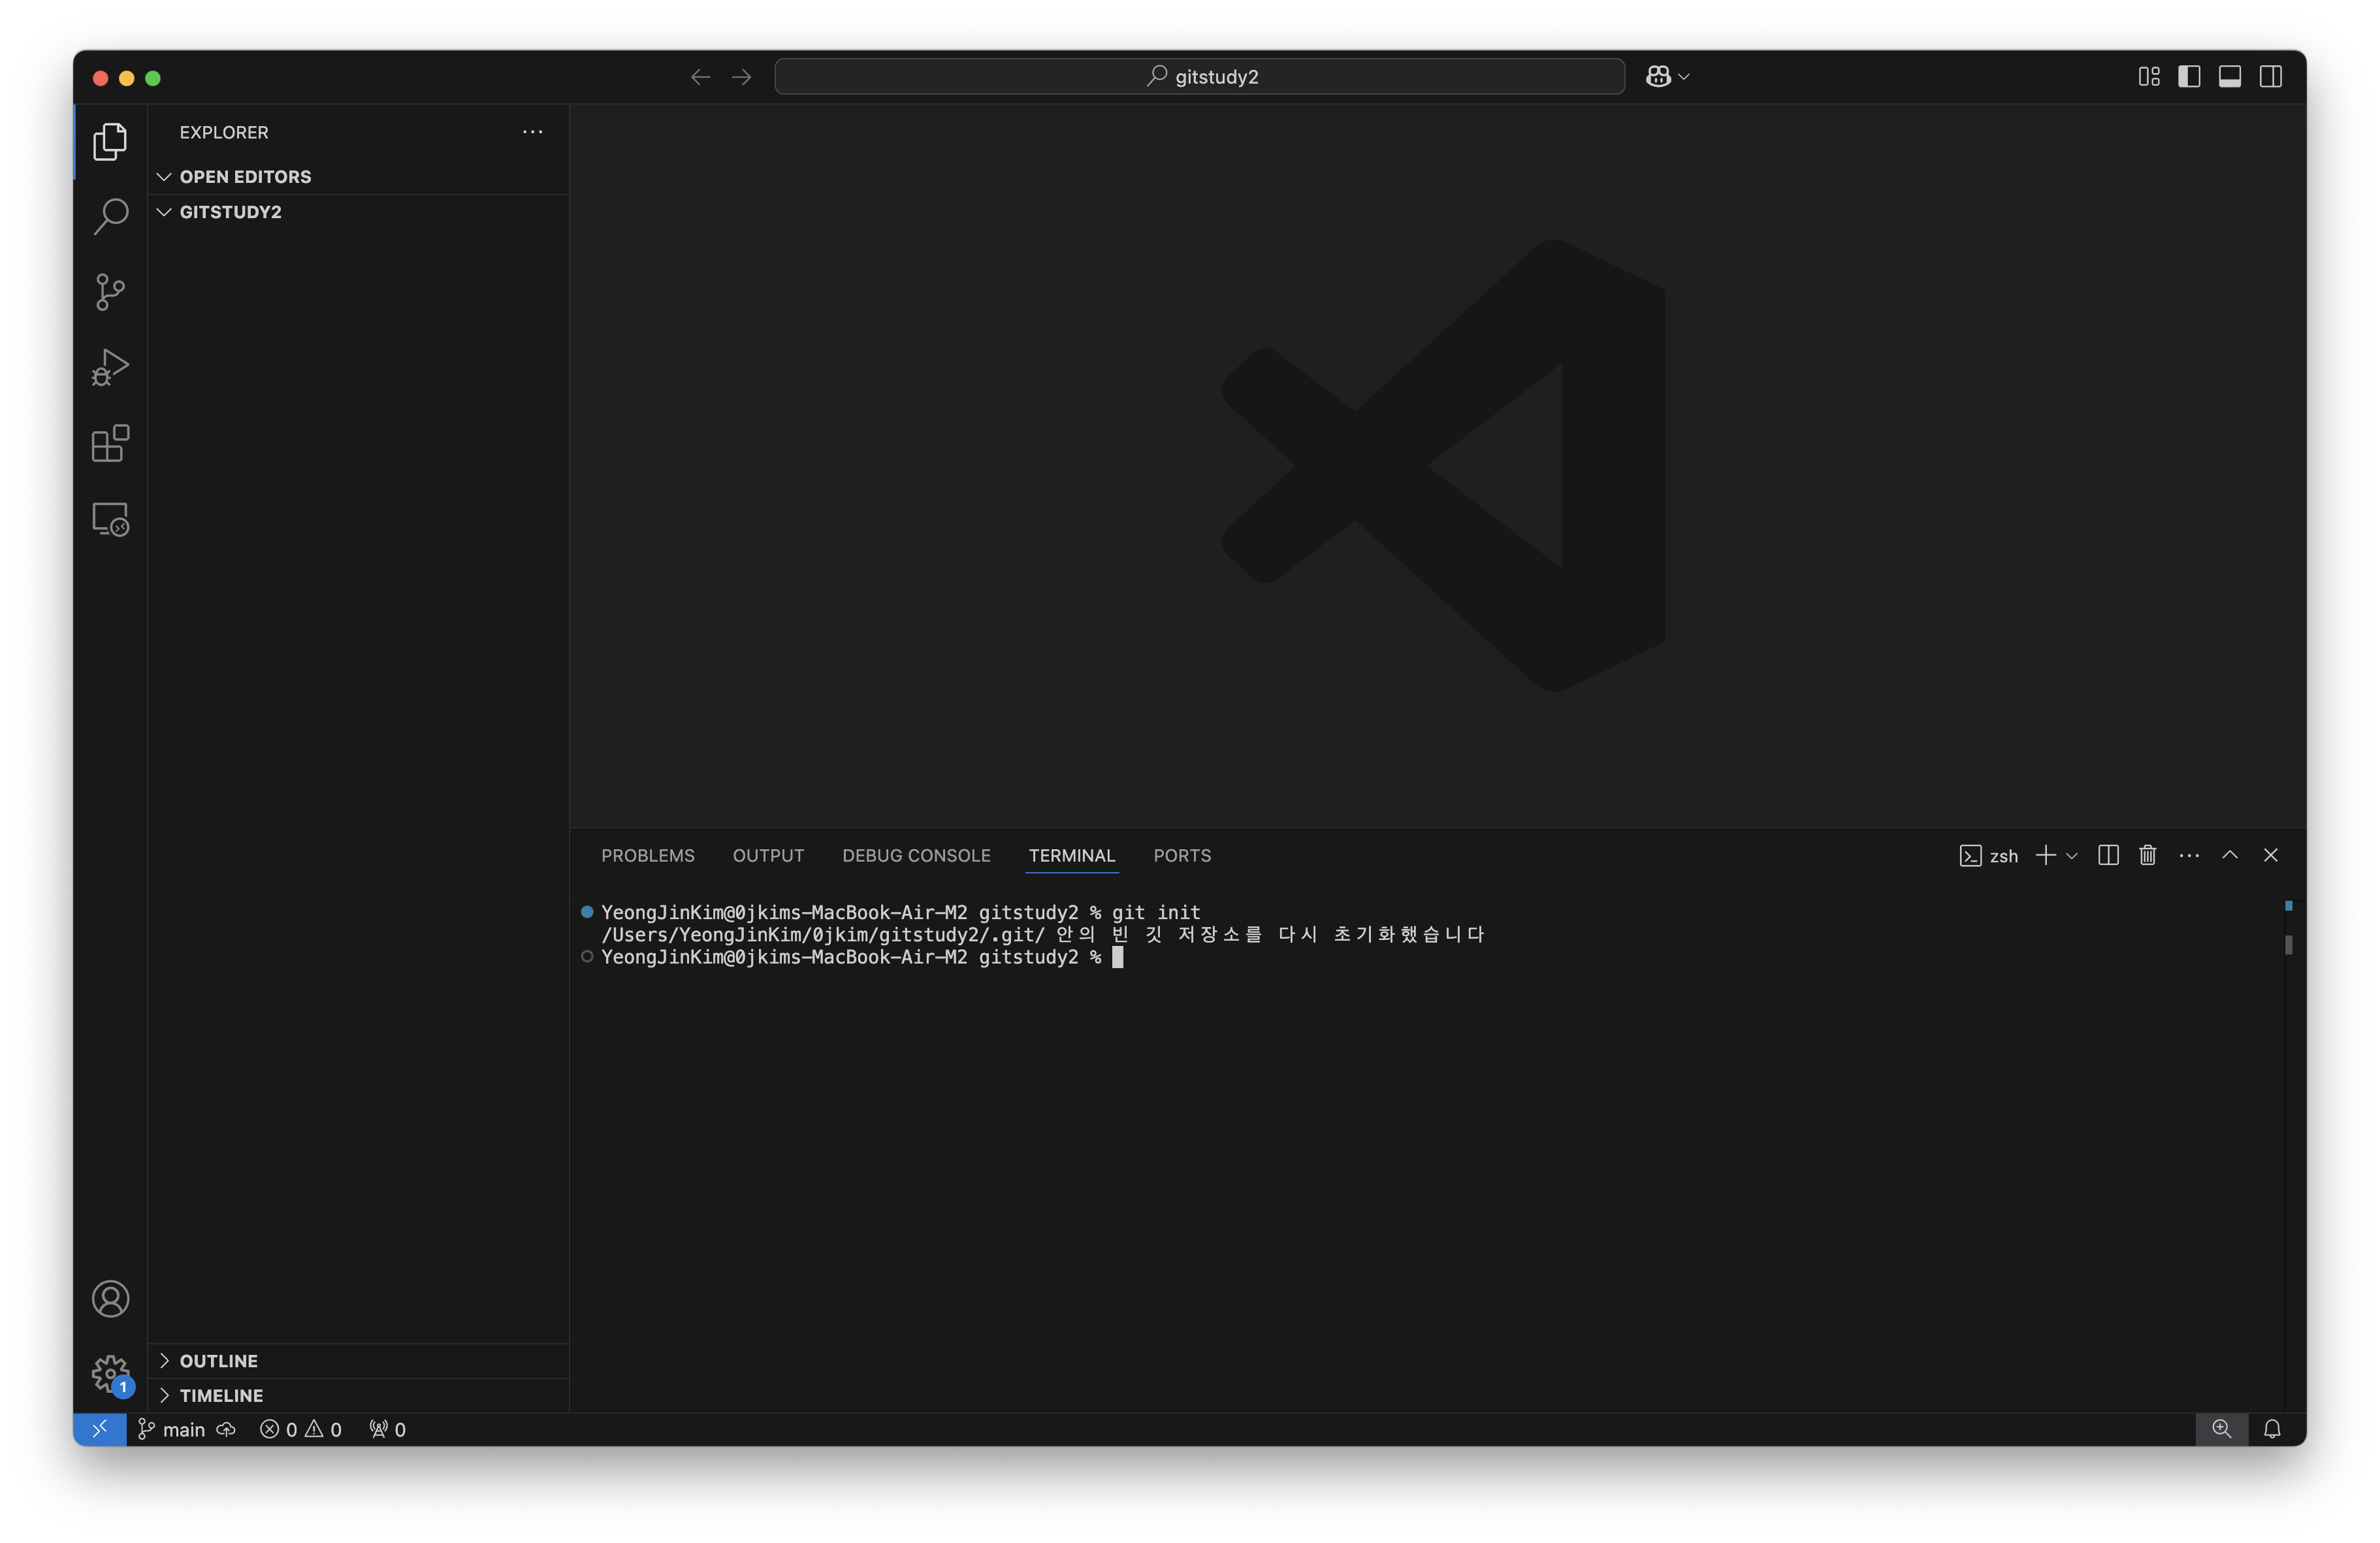This screenshot has height=1543, width=2380.
Task: Open the Explorer view in activity bar
Action: pyautogui.click(x=110, y=141)
